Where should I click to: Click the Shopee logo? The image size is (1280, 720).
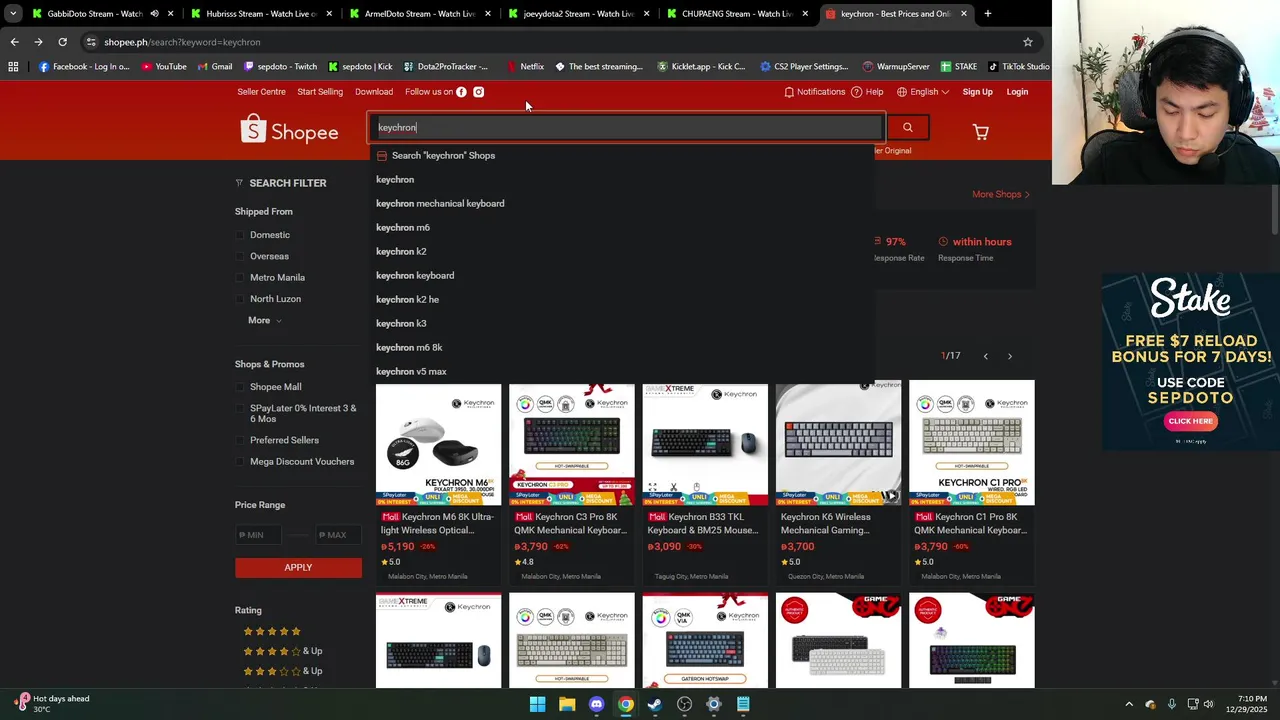coord(289,130)
